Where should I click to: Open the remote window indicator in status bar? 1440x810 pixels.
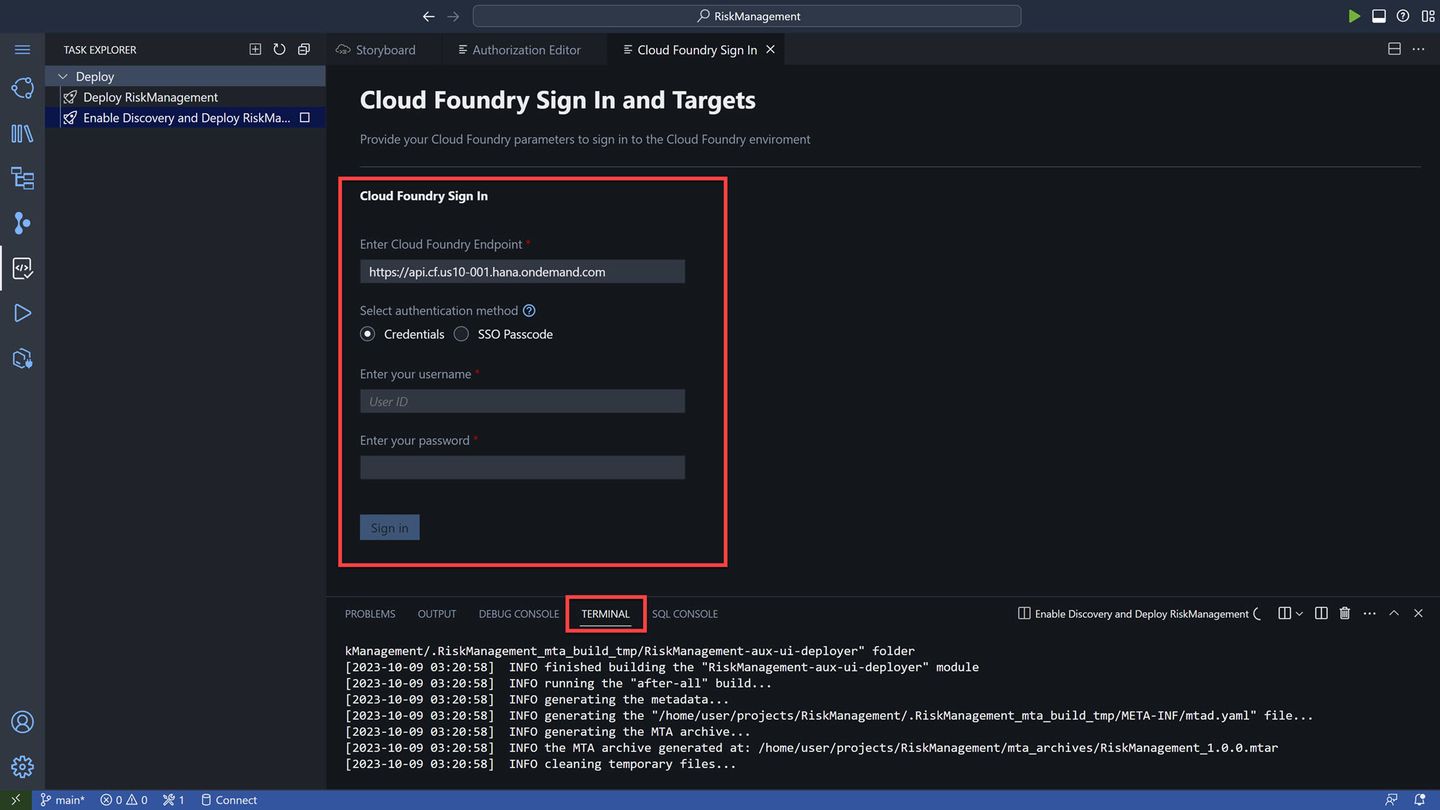[x=15, y=800]
